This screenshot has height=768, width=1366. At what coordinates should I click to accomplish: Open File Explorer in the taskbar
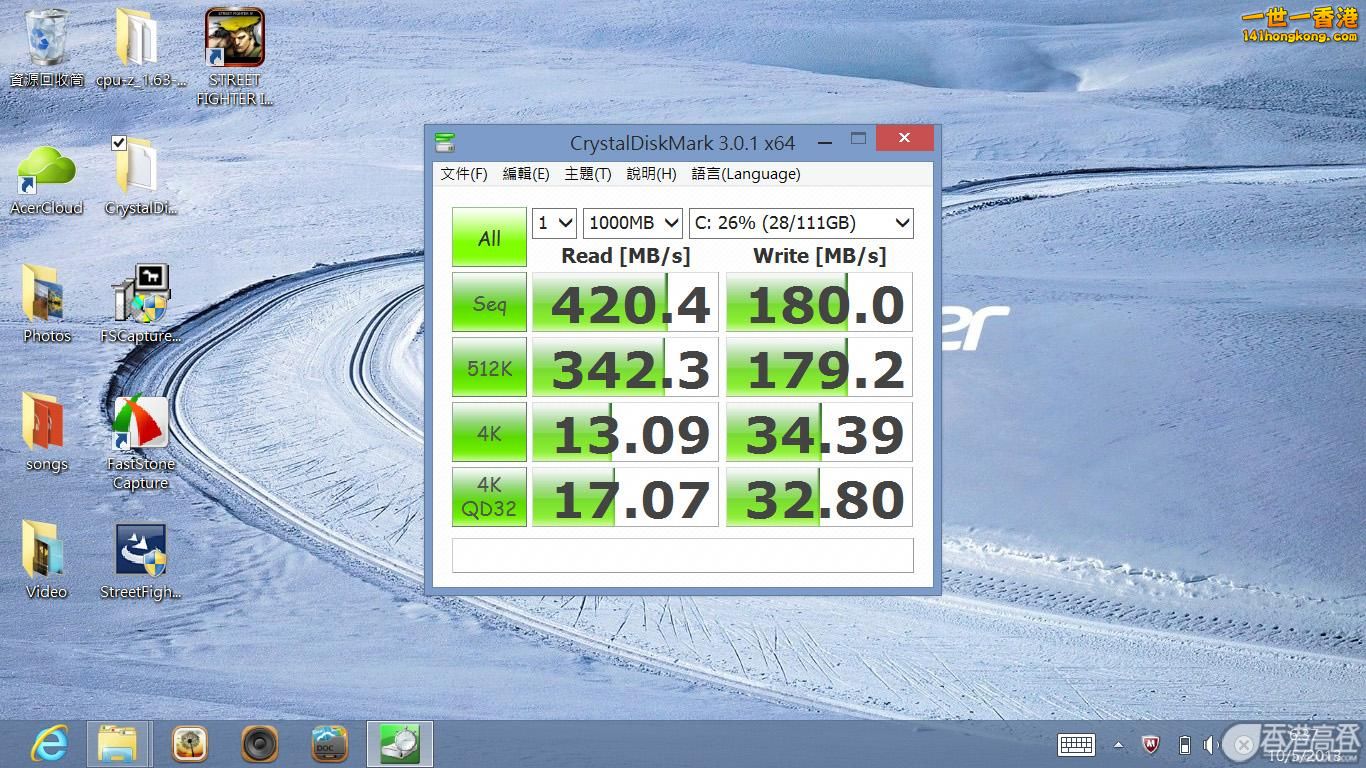118,744
